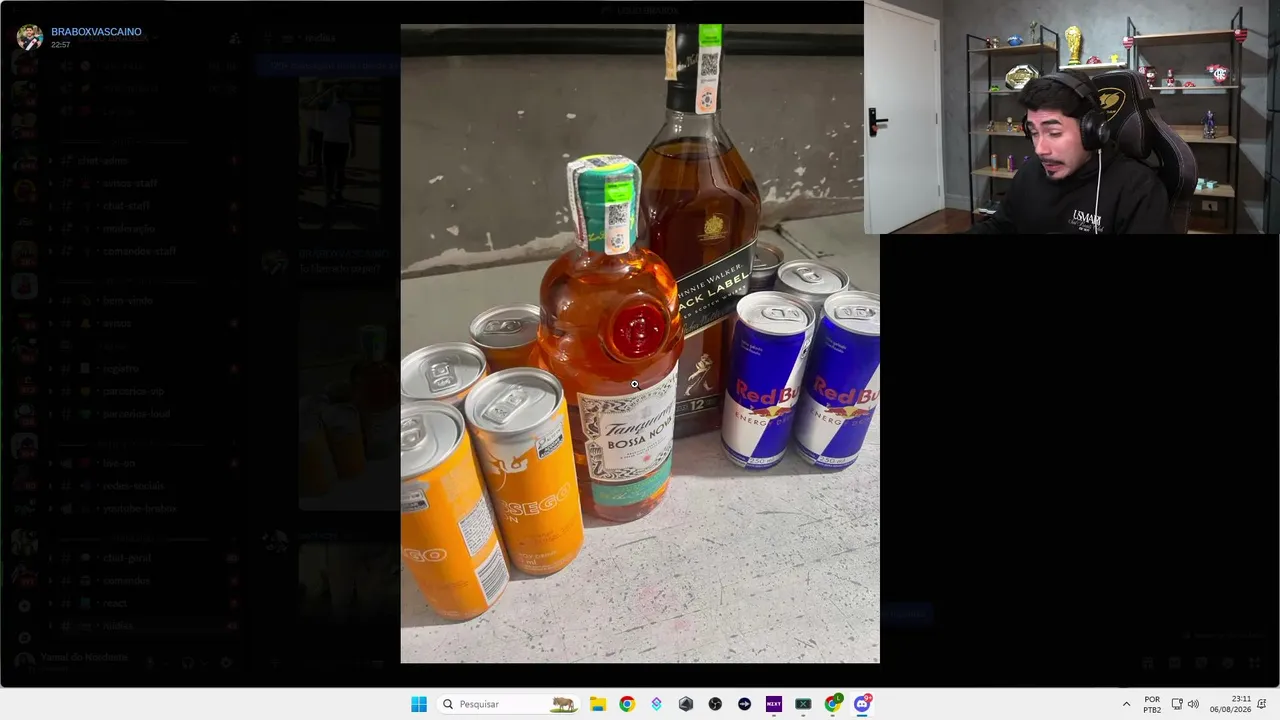This screenshot has width=1280, height=720.
Task: Change the POR PTB2 keyboard language
Action: 1152,704
